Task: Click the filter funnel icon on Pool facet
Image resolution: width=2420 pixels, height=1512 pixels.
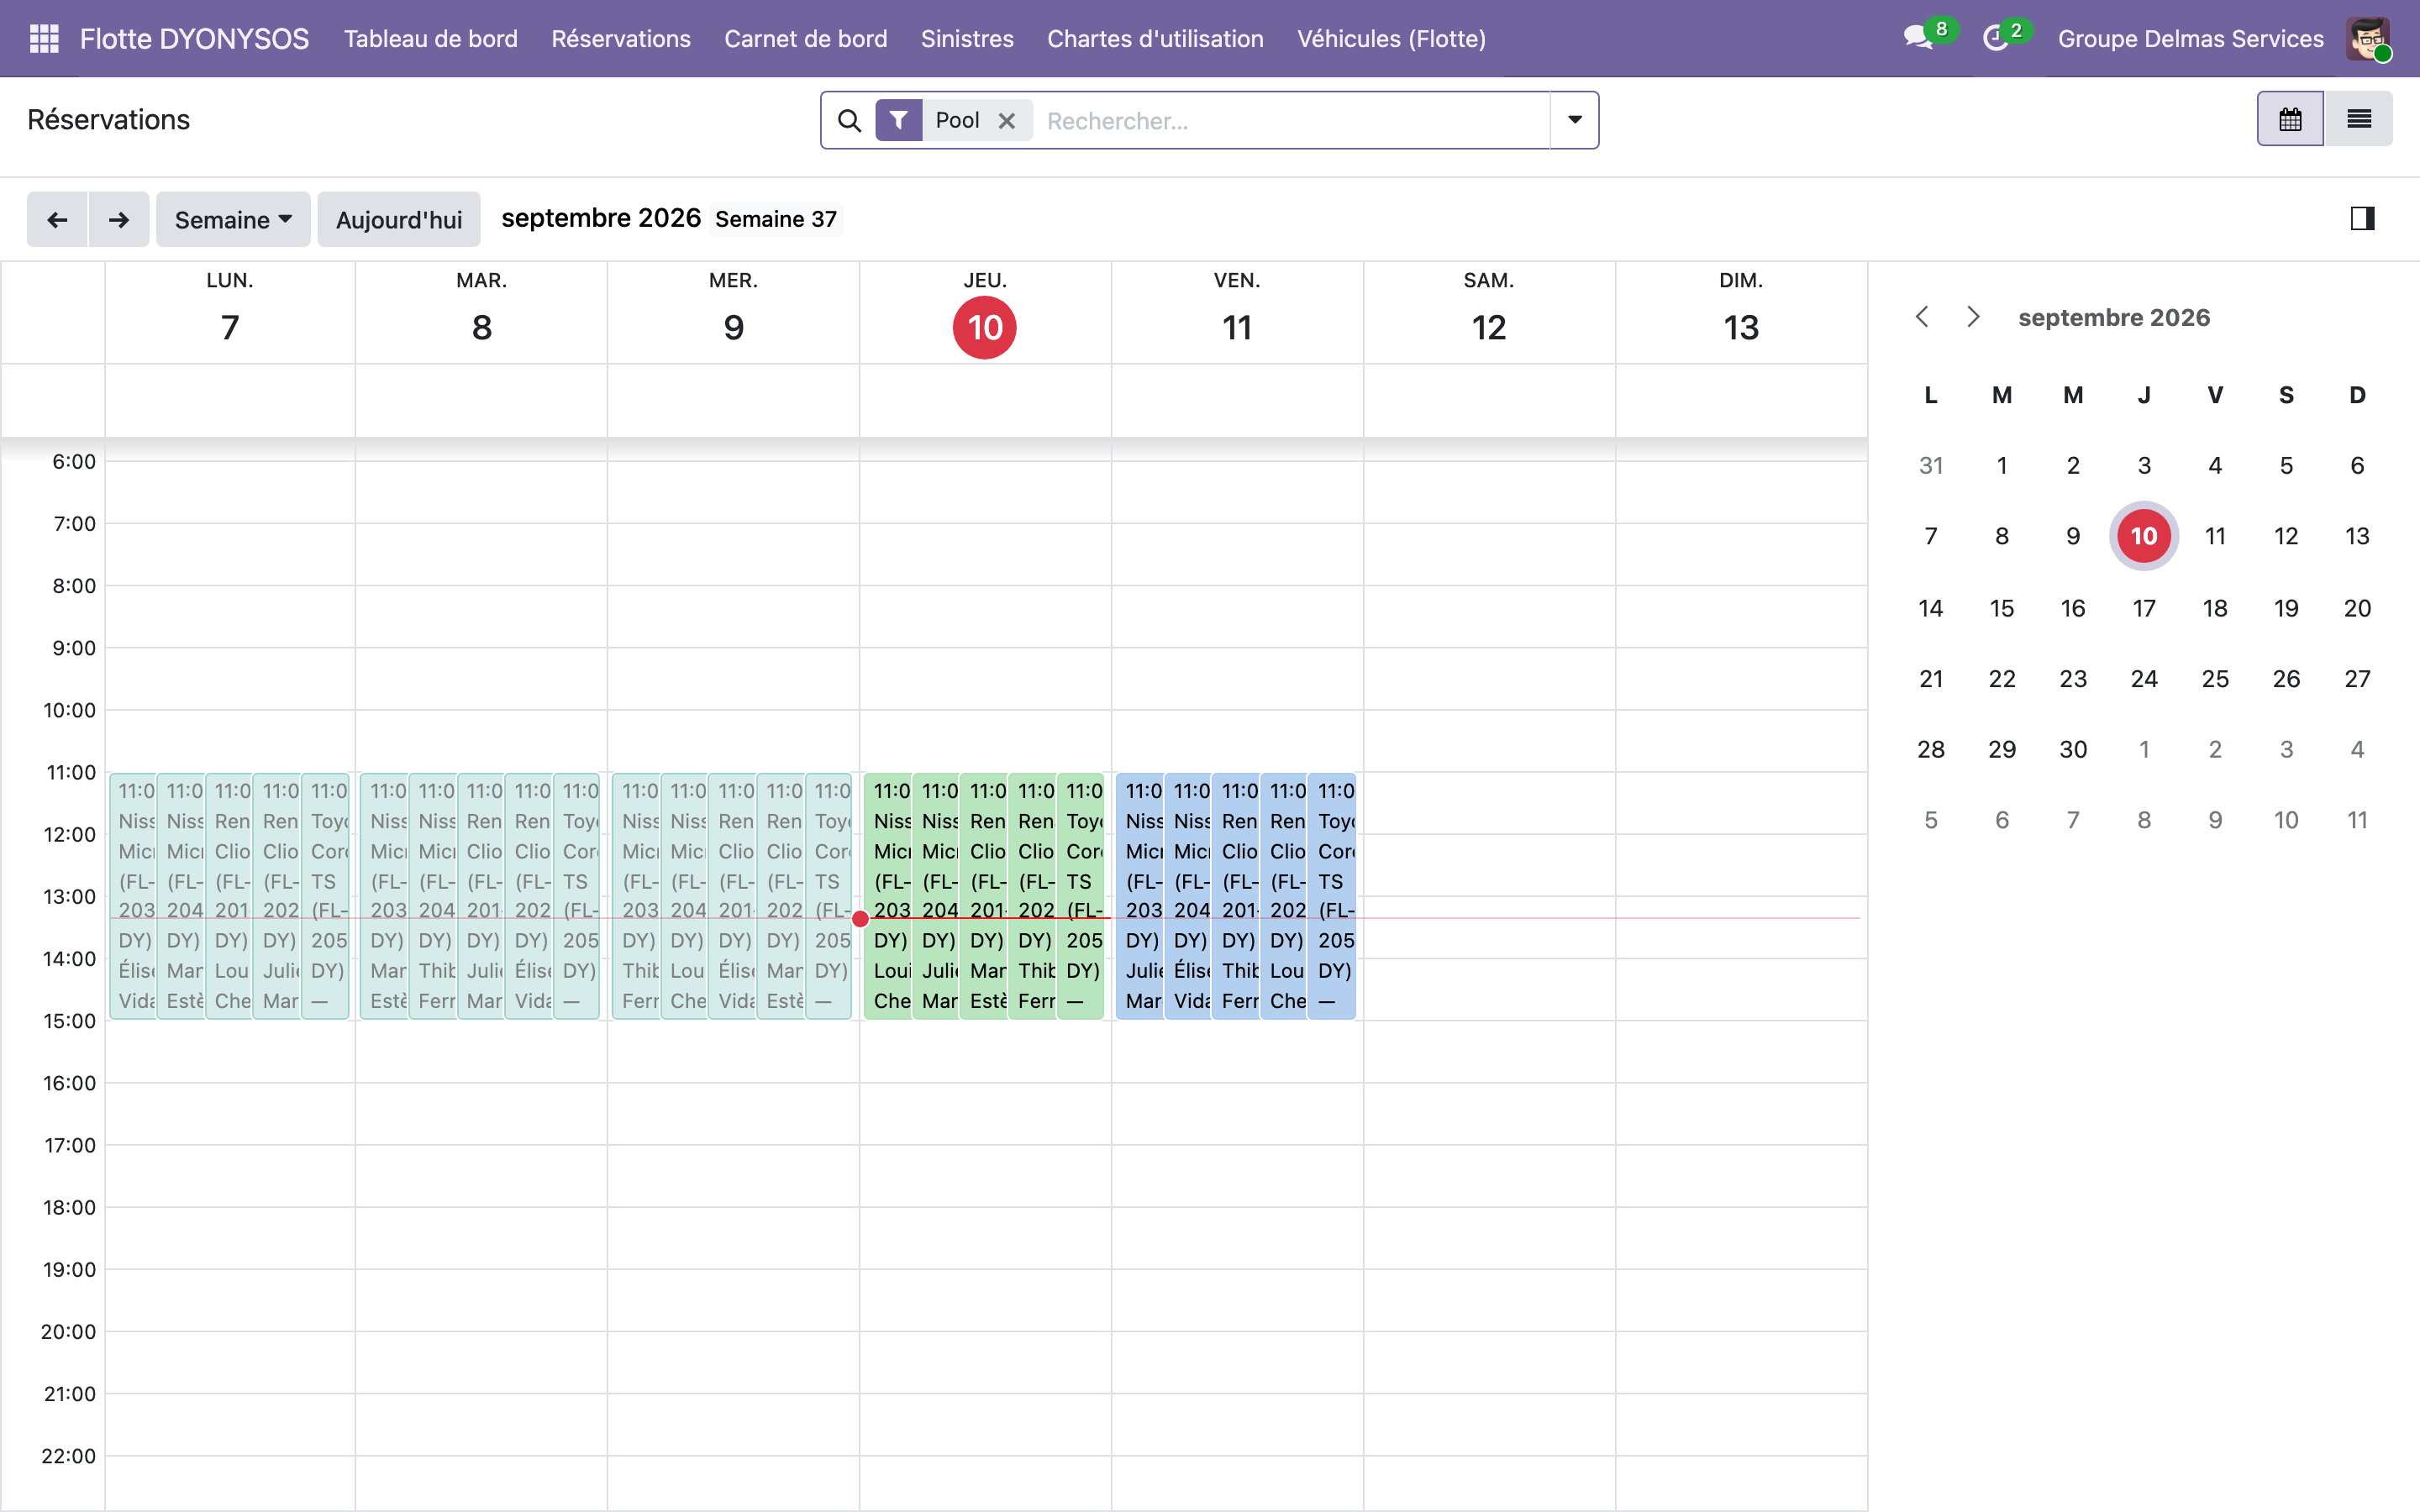Action: coord(899,121)
